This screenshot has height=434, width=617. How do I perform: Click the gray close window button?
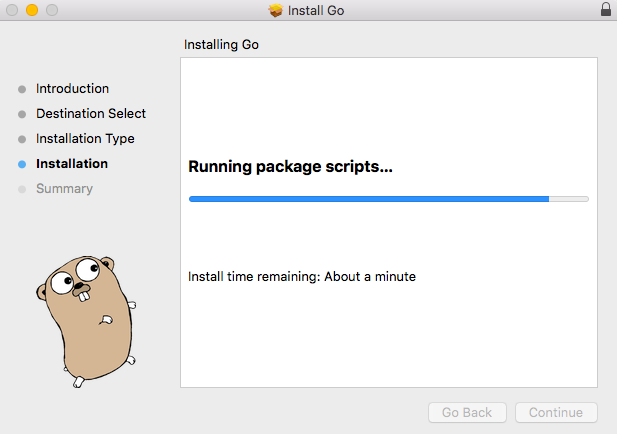[x=12, y=10]
